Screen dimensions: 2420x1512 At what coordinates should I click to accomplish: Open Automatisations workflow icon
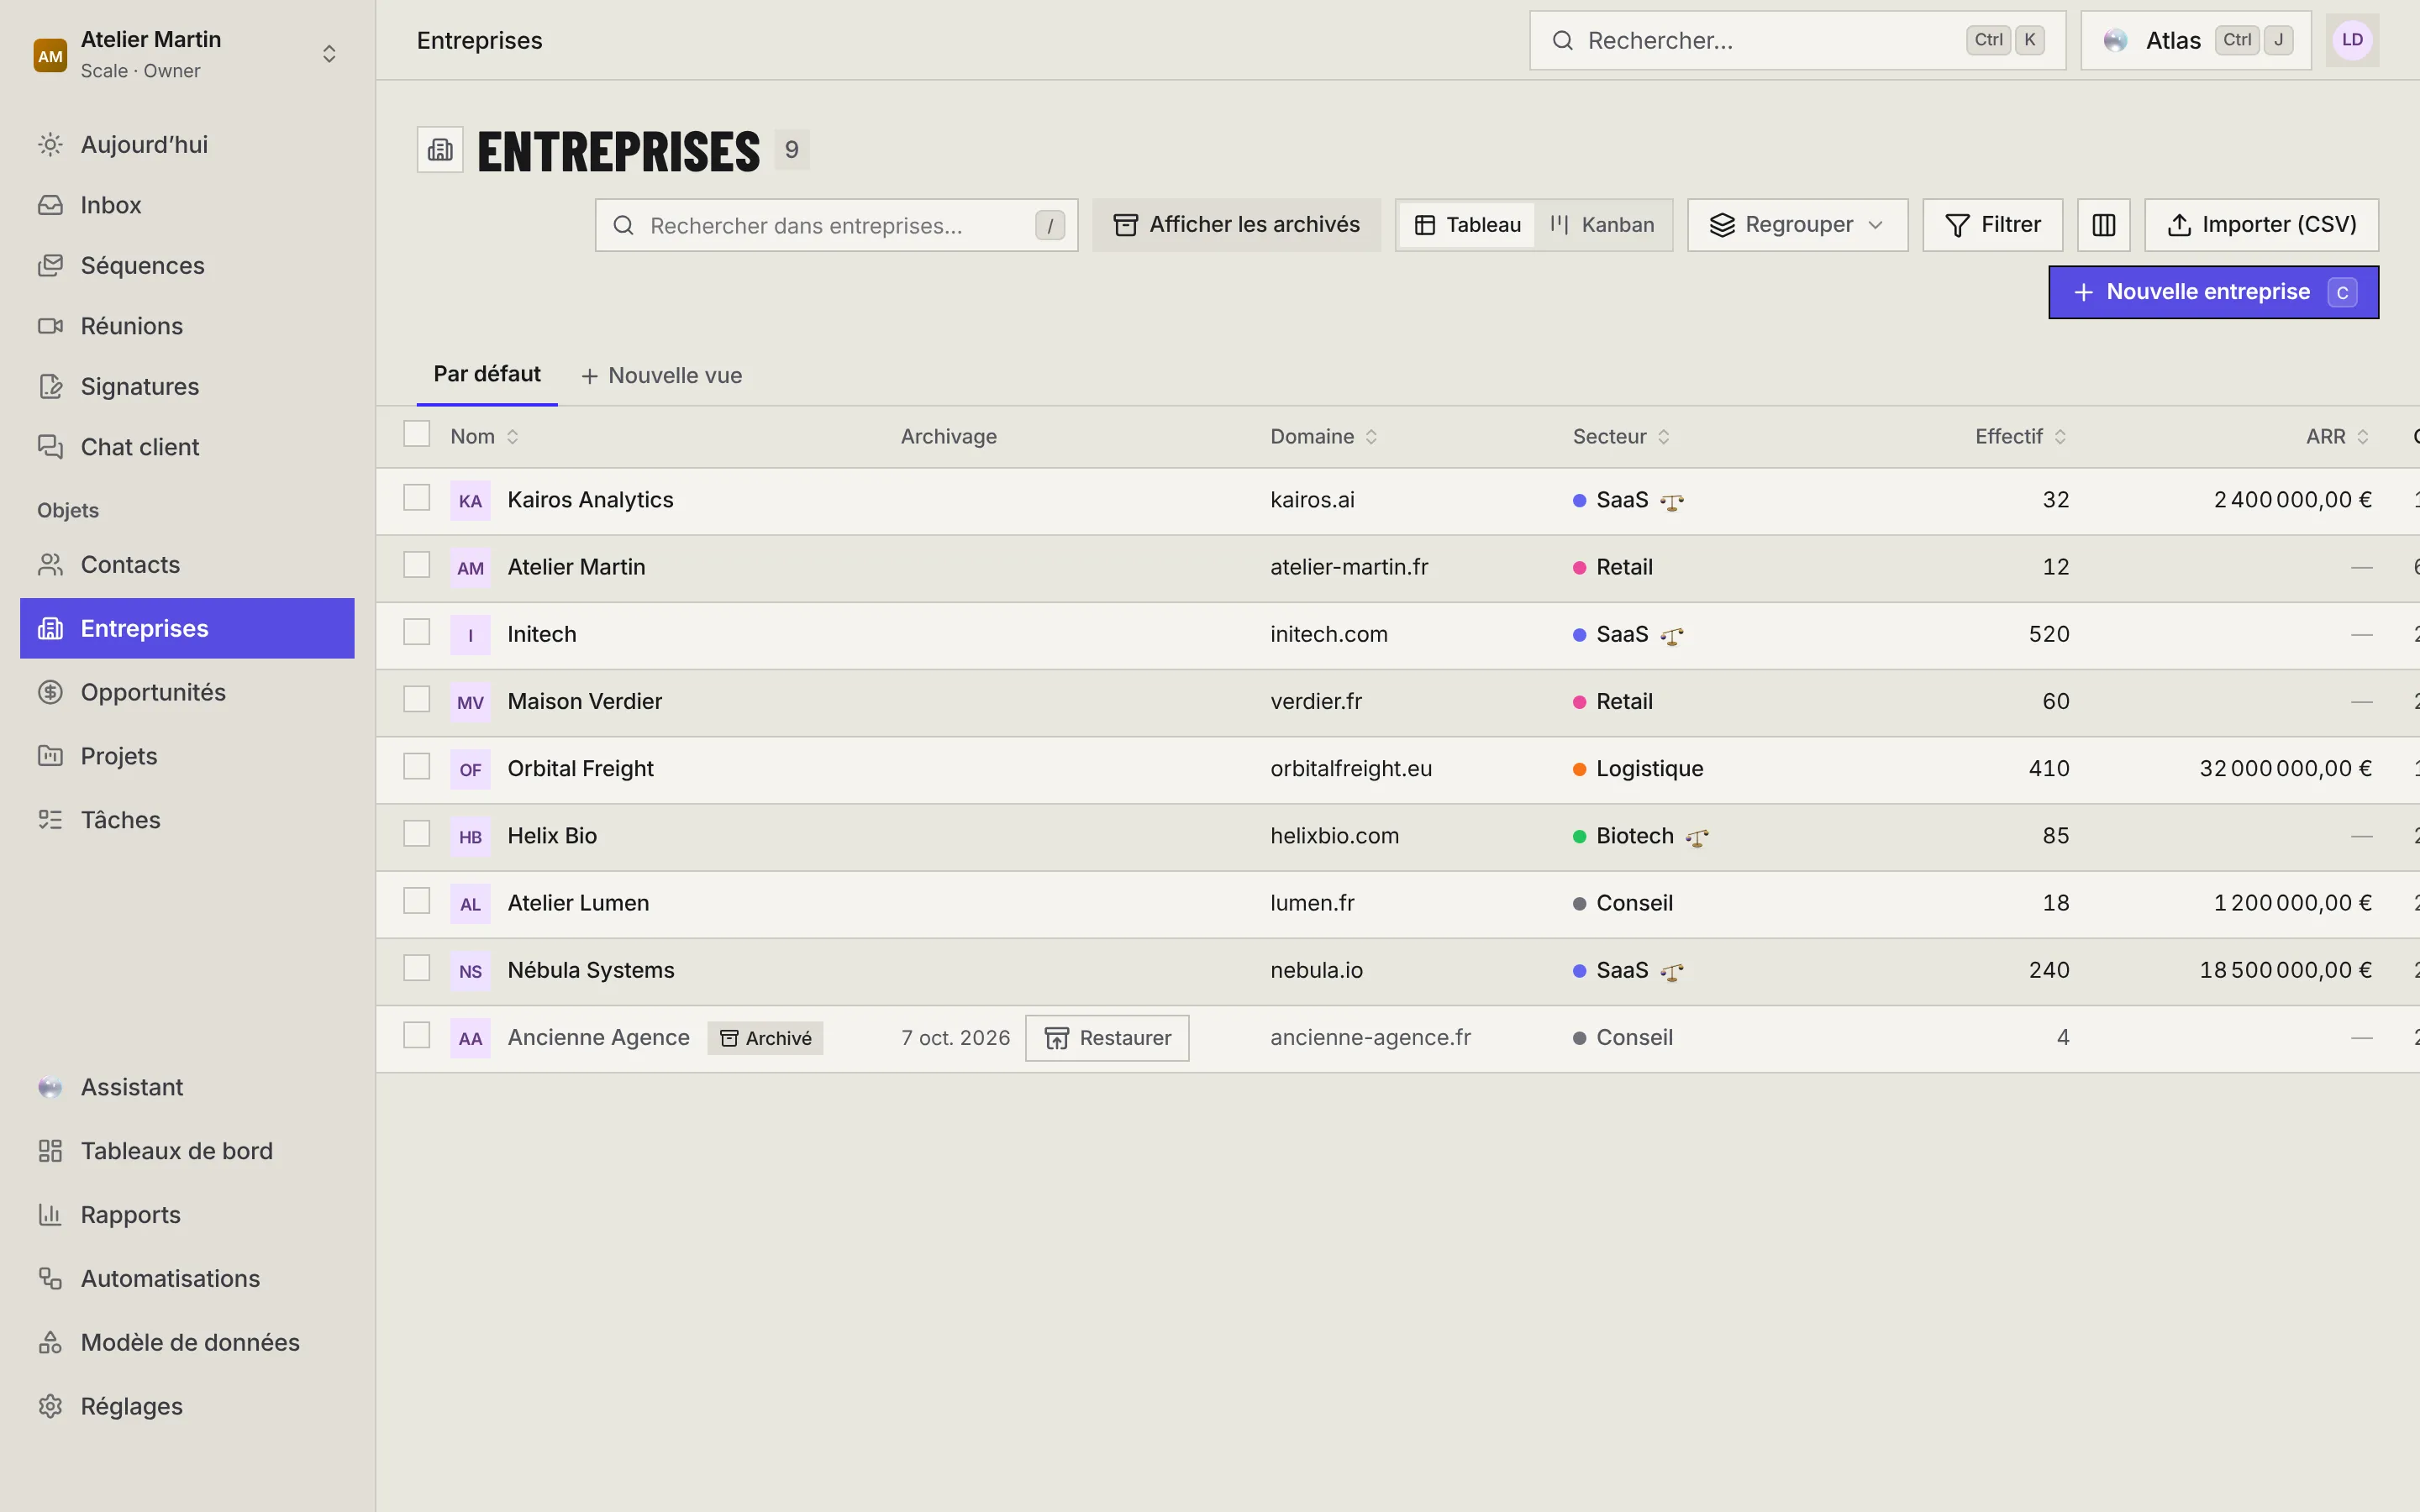[x=50, y=1279]
